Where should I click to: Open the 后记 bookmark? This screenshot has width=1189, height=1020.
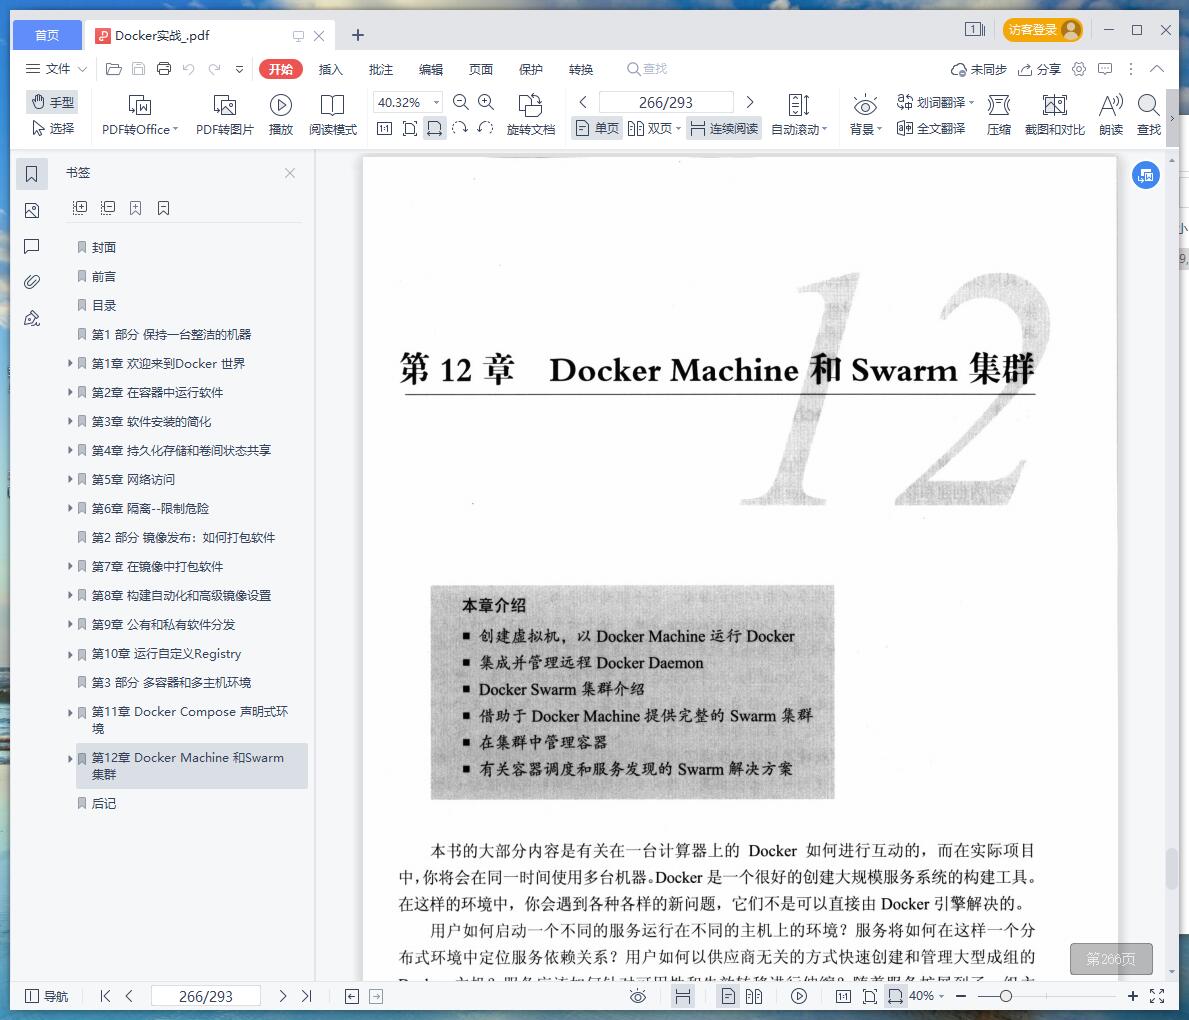[104, 803]
